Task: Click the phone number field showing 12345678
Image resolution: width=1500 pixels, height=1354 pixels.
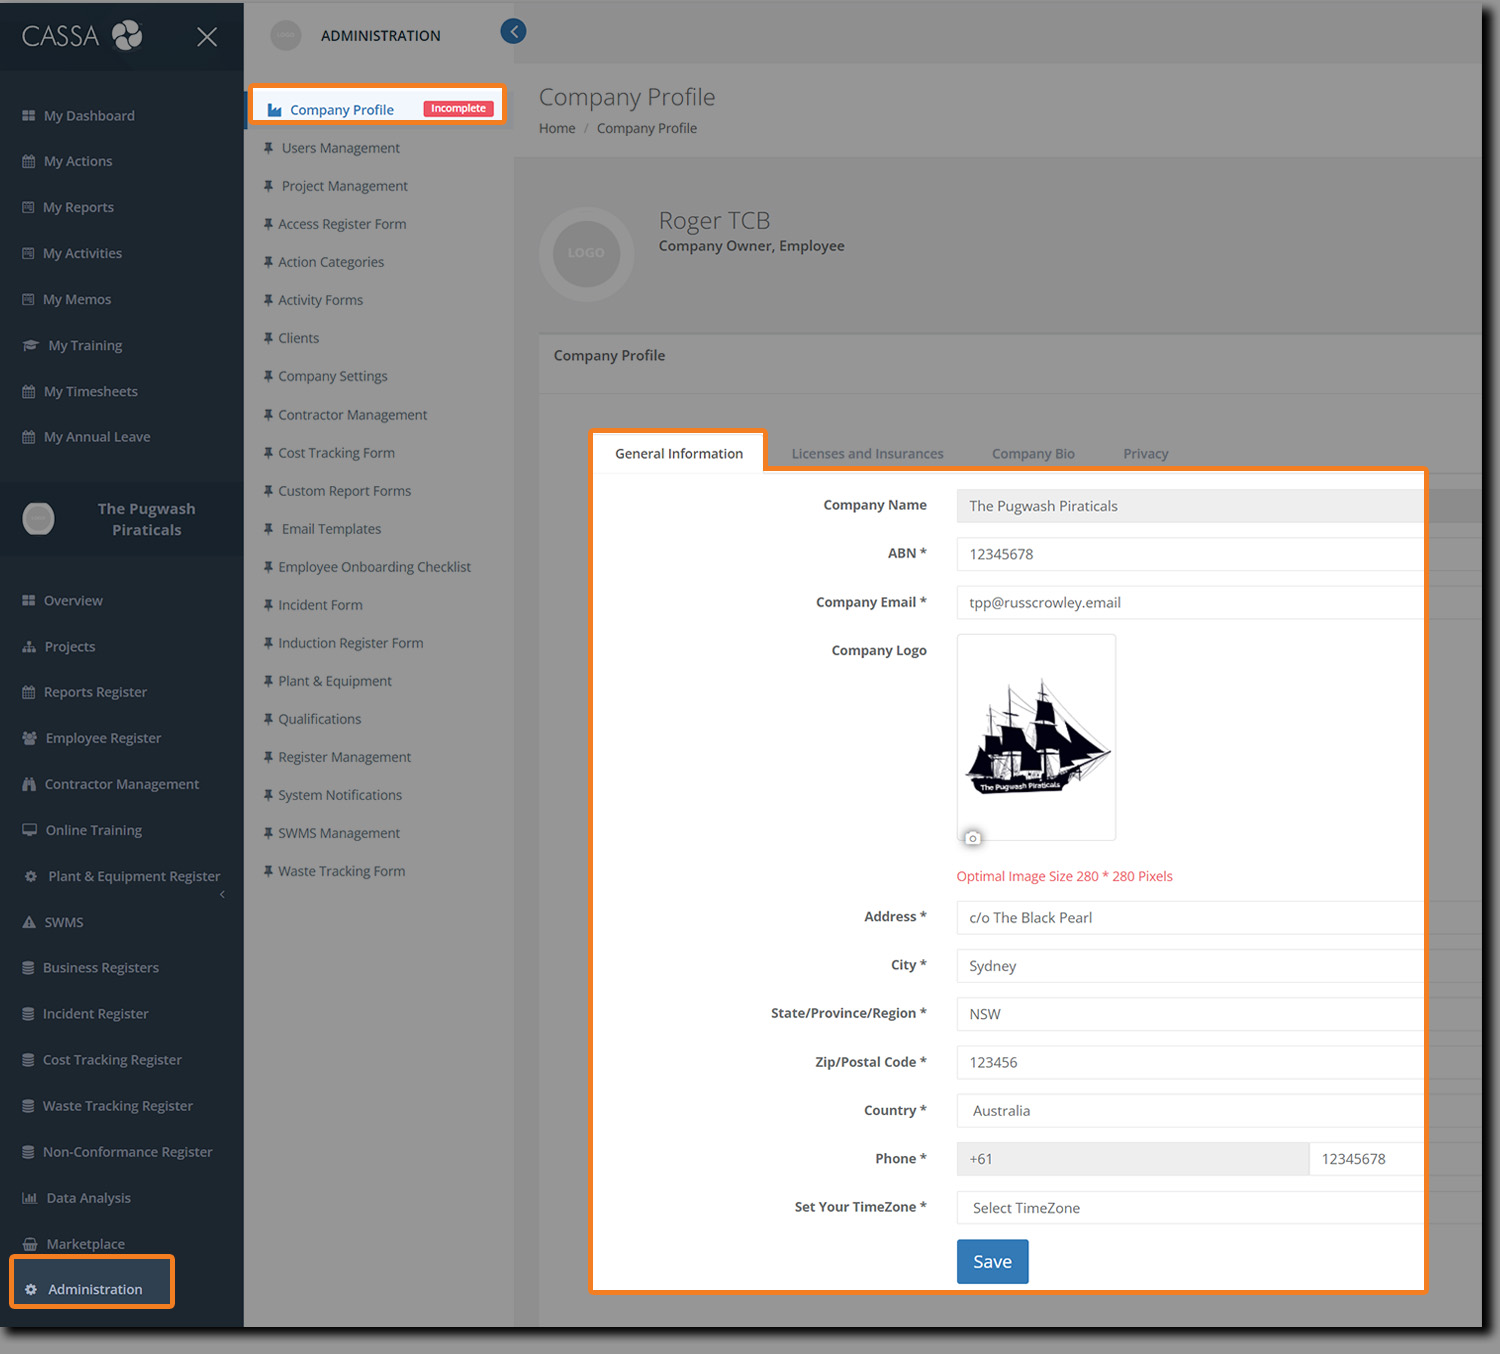Action: (x=1367, y=1159)
